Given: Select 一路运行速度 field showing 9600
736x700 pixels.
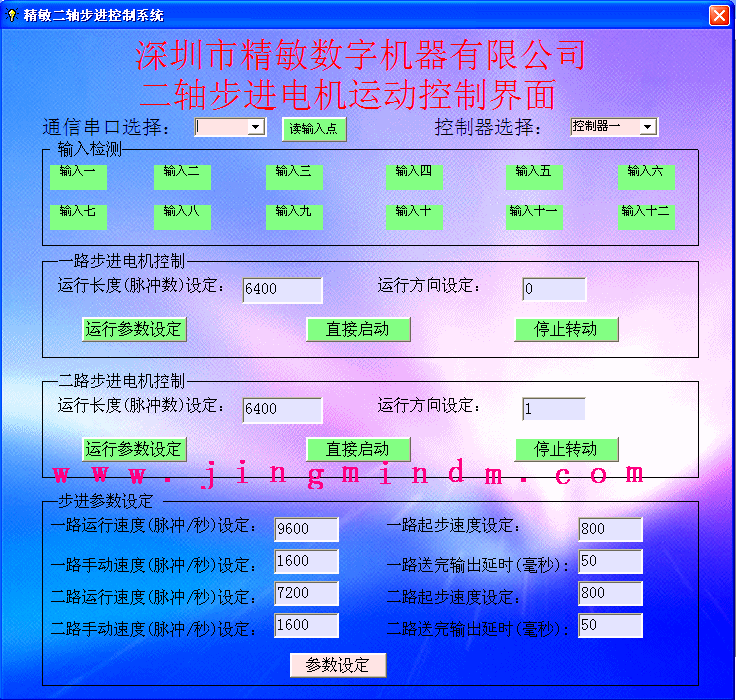Looking at the screenshot, I should 306,529.
